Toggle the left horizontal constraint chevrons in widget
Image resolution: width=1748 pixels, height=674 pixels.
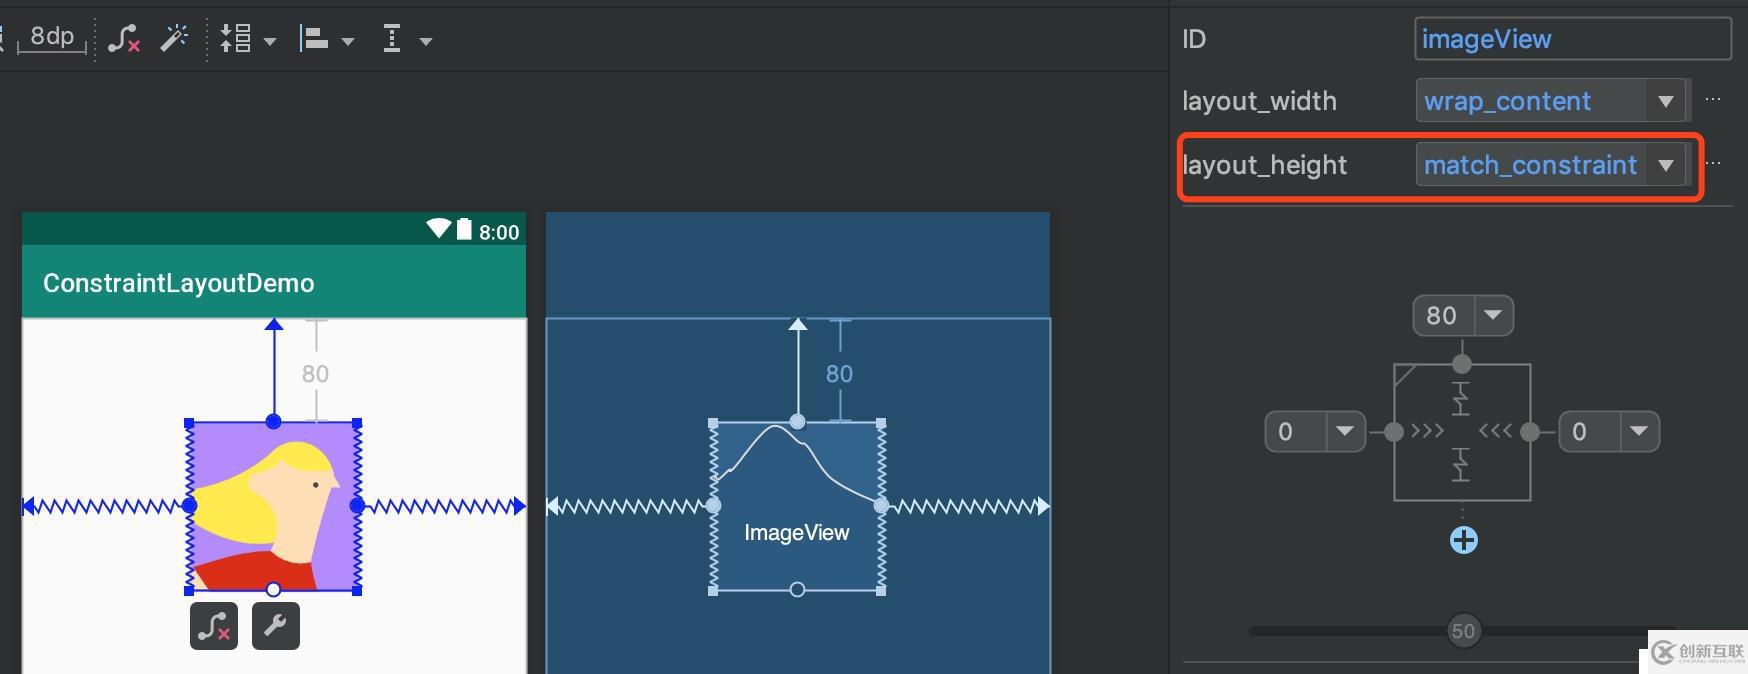click(x=1427, y=432)
